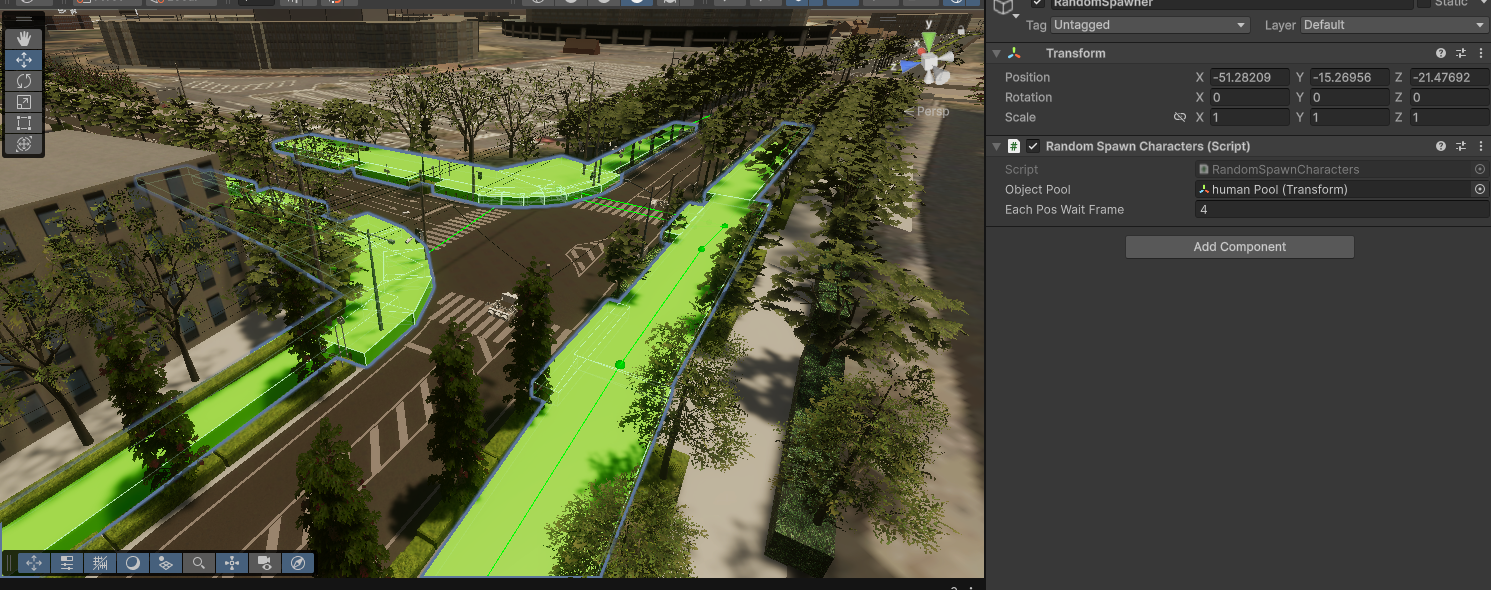The height and width of the screenshot is (590, 1491).
Task: Uncheck the GameObject active checkbox
Action: pyautogui.click(x=1038, y=4)
